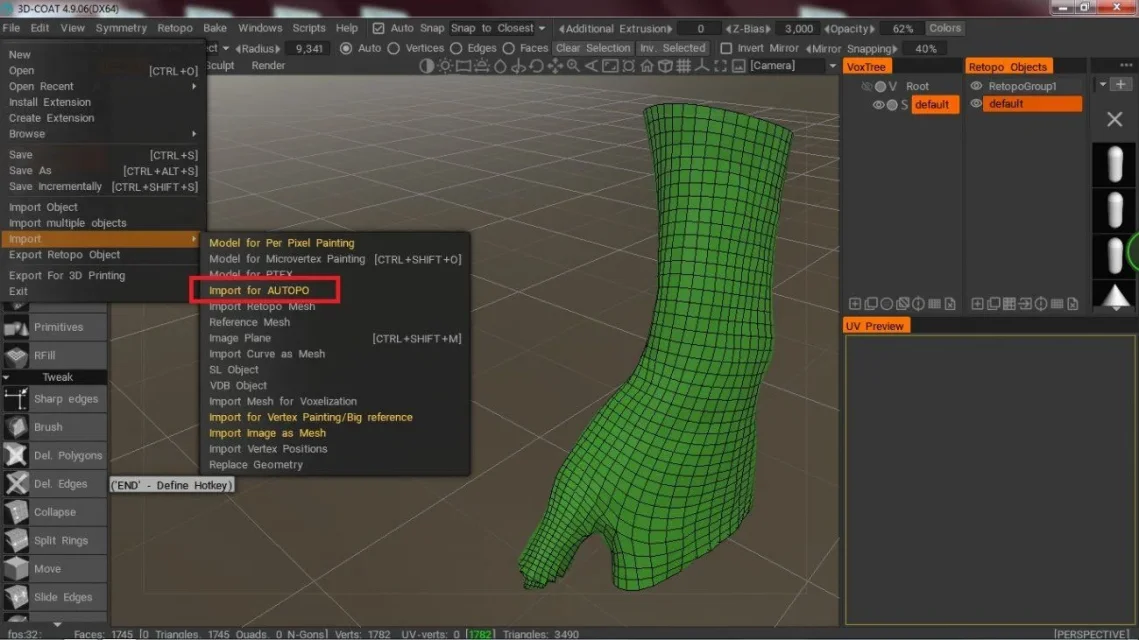1139x640 pixels.
Task: Open the Bake menu
Action: 215,28
